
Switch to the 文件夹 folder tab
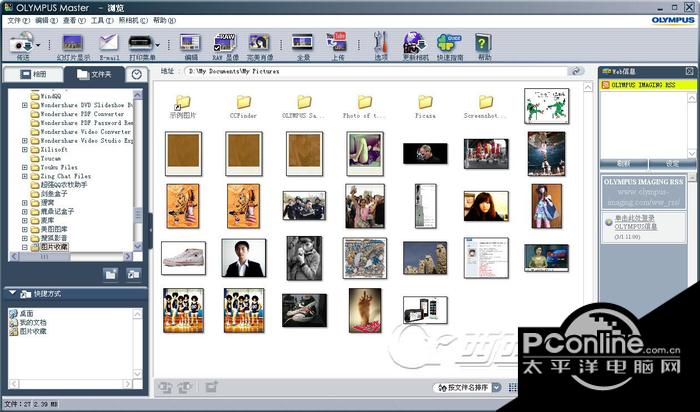pos(94,74)
